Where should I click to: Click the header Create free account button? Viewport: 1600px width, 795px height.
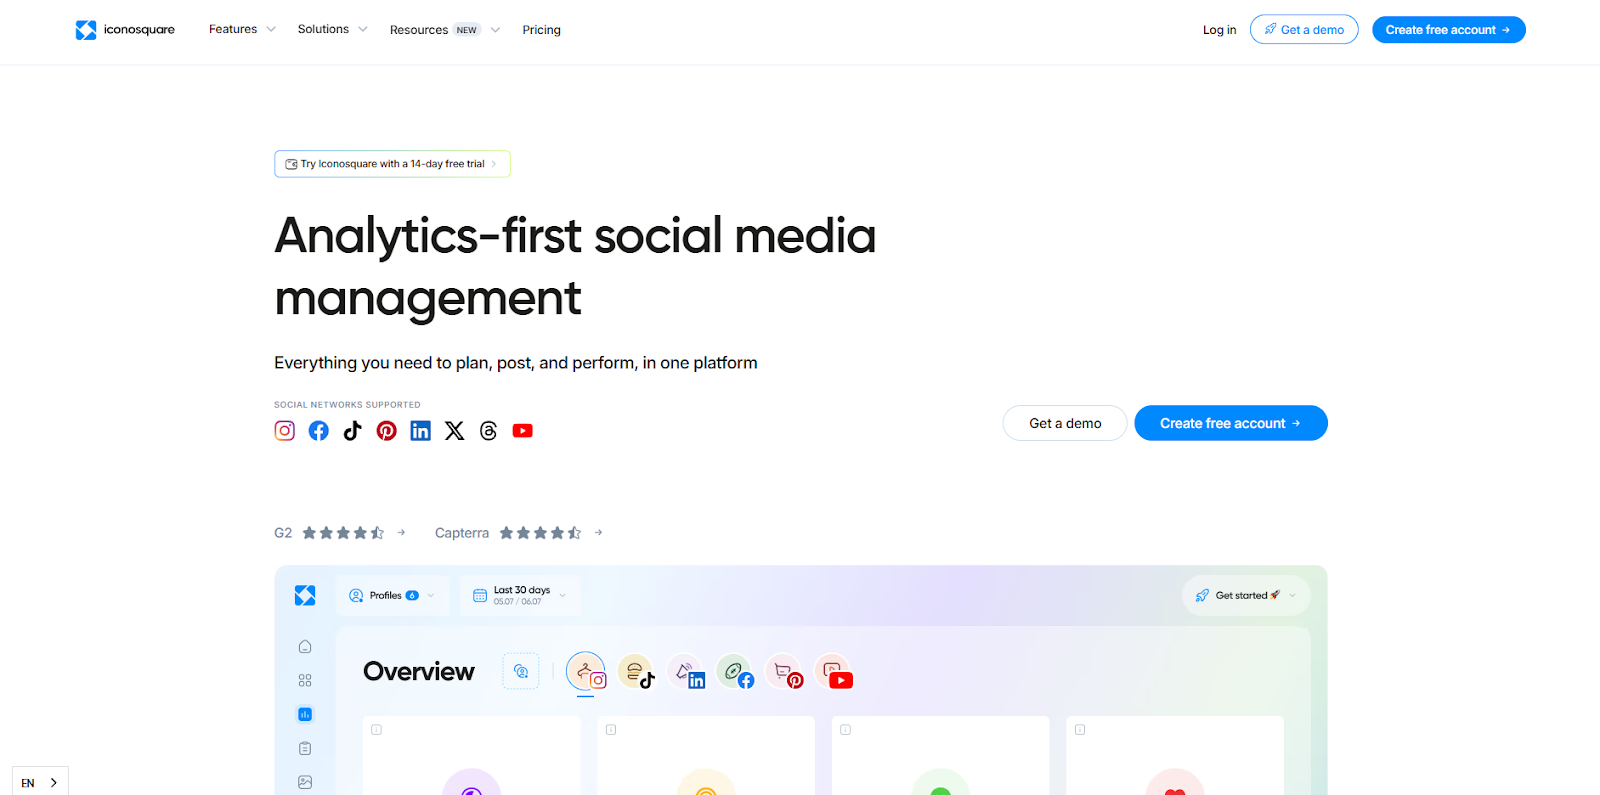tap(1448, 30)
